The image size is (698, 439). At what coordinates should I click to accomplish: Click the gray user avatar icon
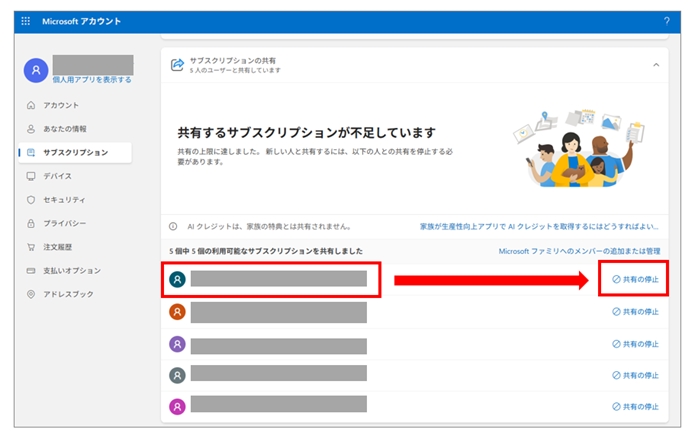[x=177, y=375]
